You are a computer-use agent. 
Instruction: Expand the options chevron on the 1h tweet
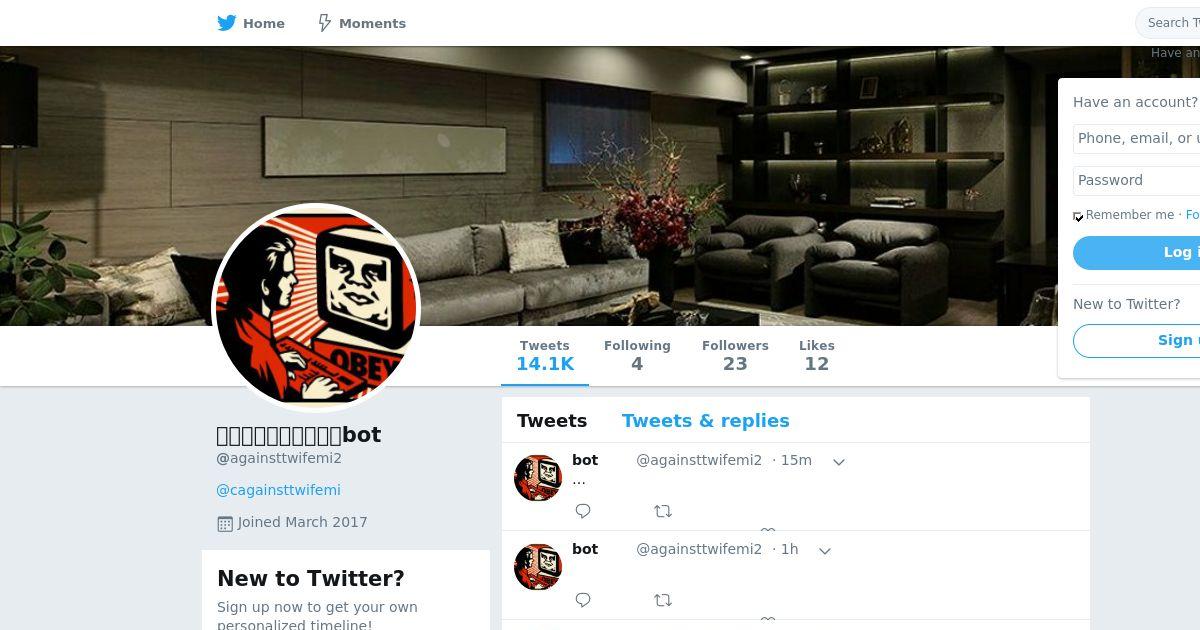click(x=825, y=551)
